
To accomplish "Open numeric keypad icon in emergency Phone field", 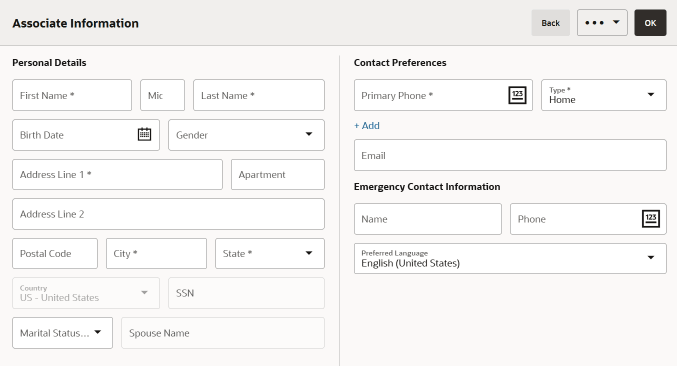I will point(651,219).
